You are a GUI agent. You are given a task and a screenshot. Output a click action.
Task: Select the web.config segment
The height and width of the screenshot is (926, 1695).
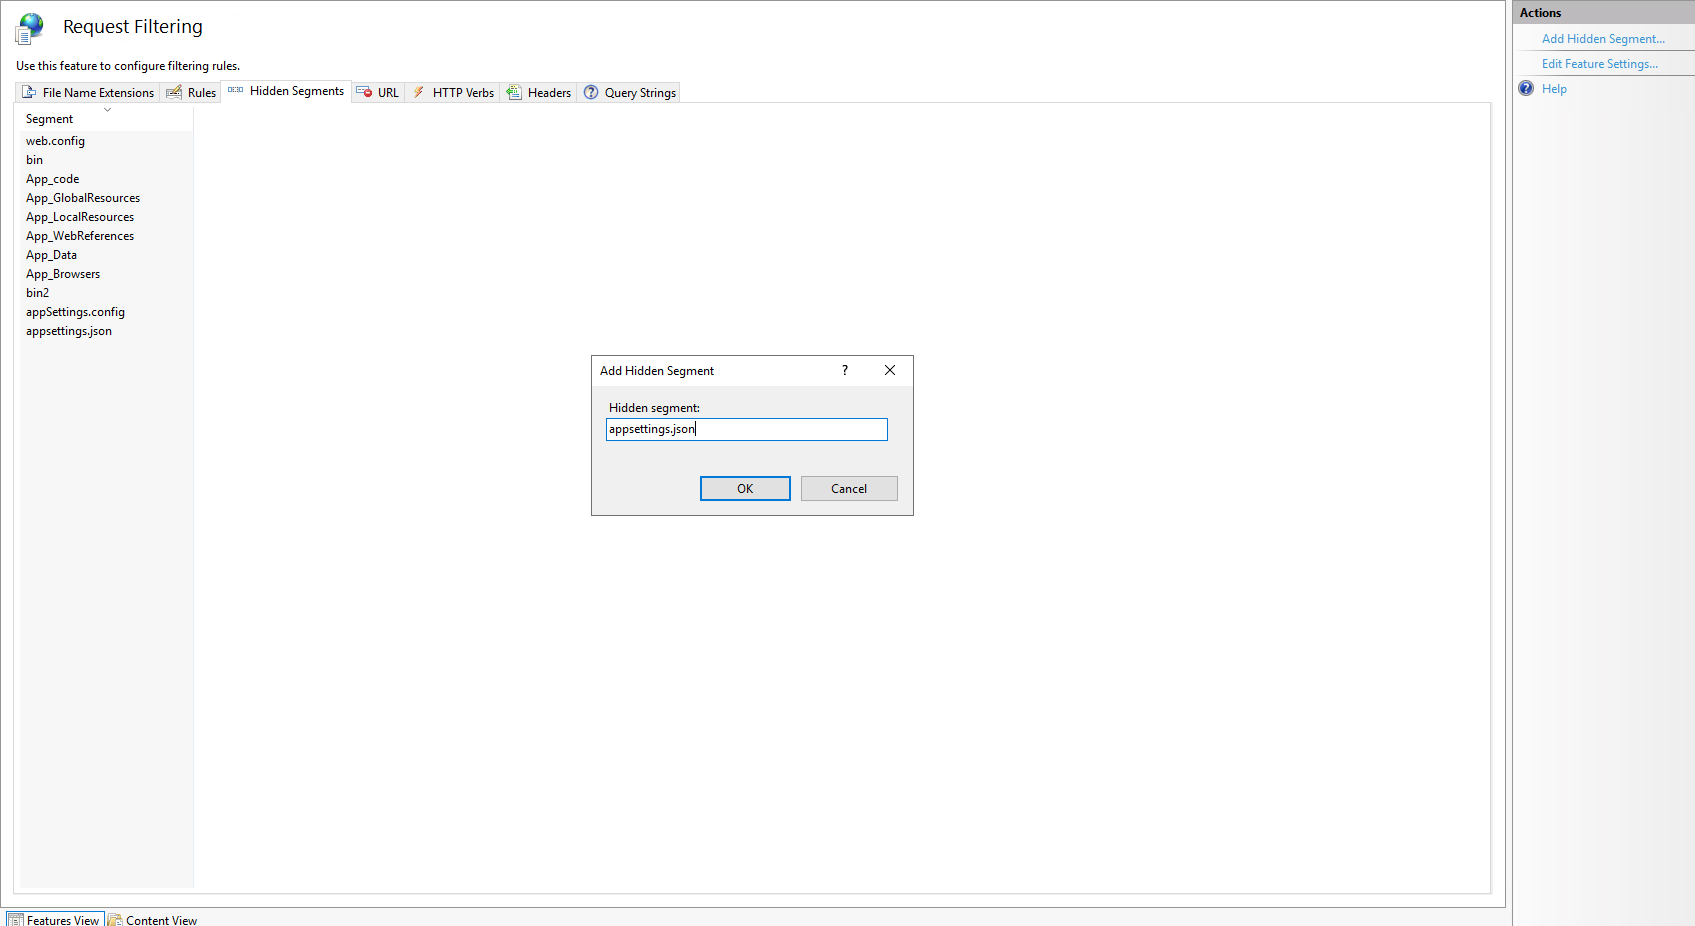[55, 140]
